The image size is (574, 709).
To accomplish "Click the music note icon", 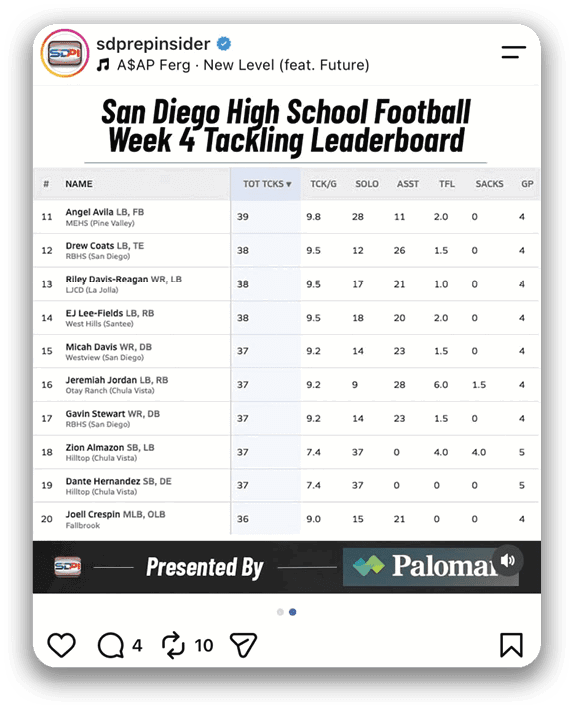I will point(103,65).
